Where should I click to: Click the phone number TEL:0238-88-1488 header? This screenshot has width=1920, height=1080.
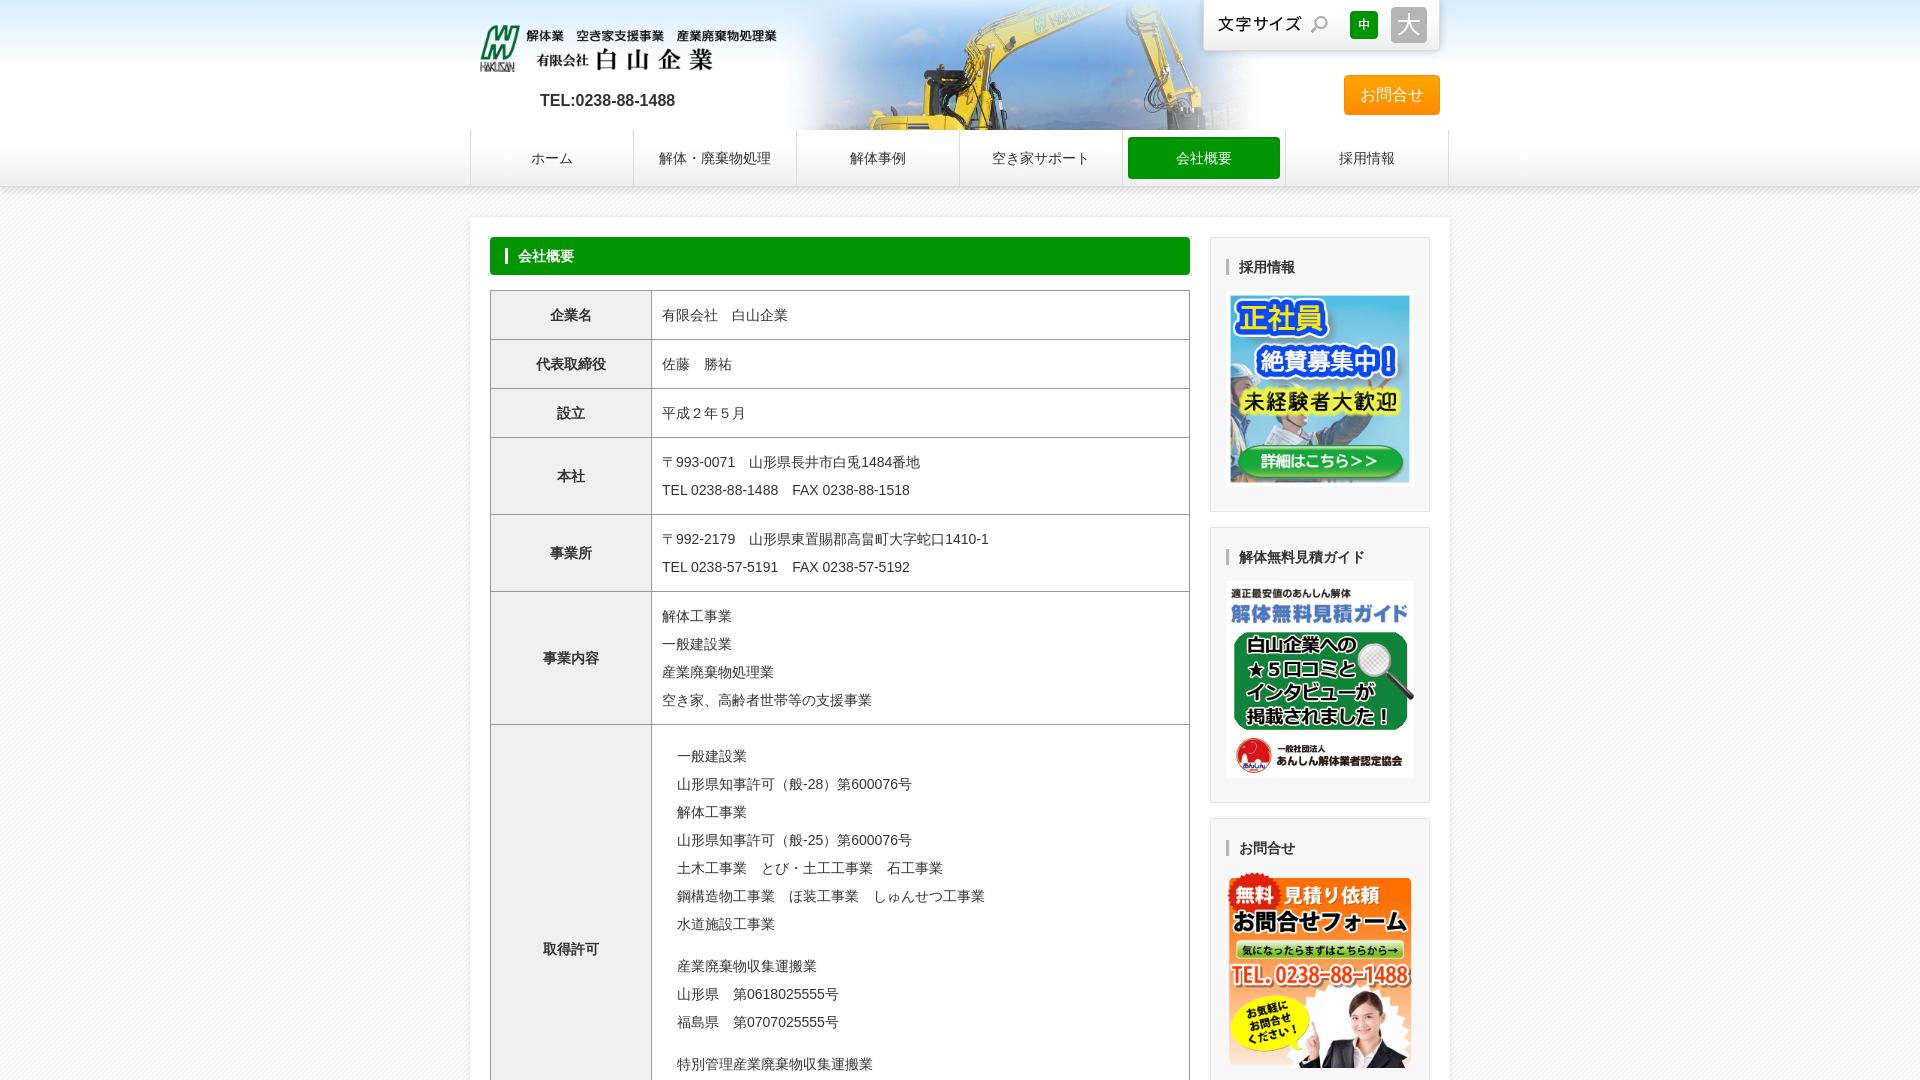(606, 100)
